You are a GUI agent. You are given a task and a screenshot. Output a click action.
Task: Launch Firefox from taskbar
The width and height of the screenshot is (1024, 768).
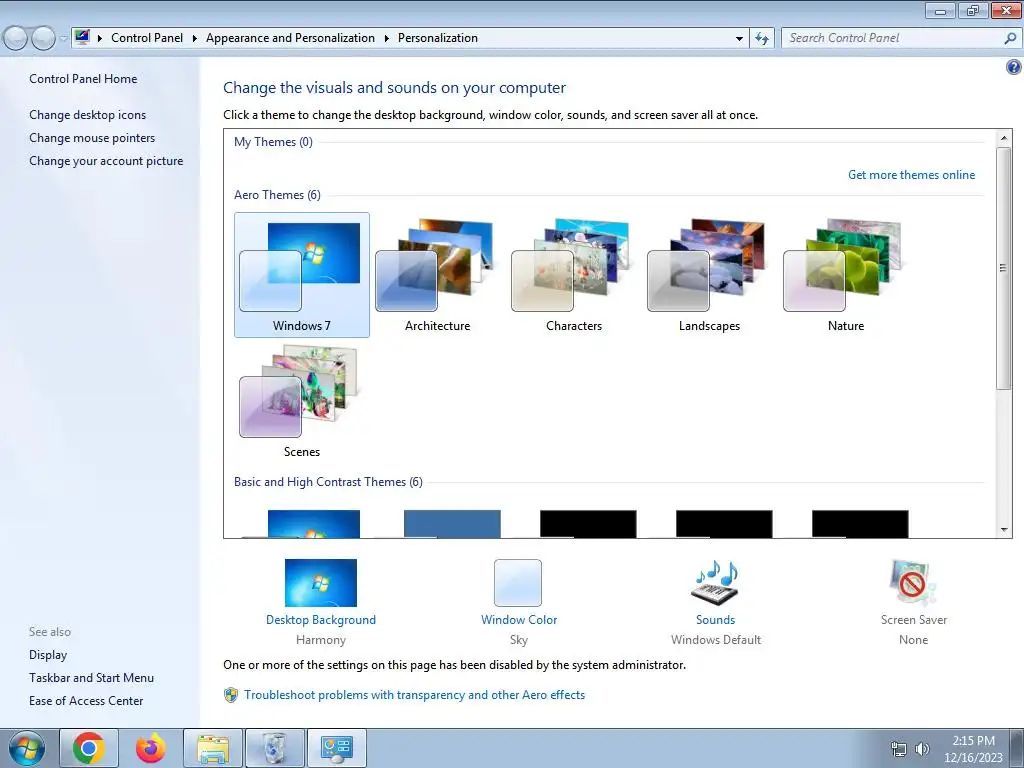pos(150,748)
